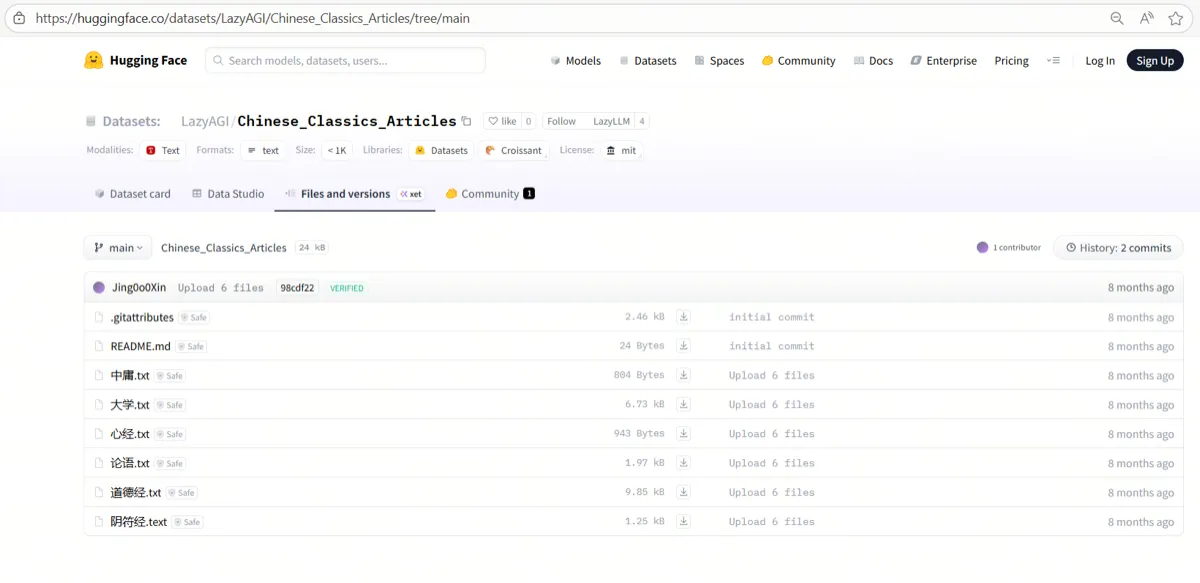Viewport: 1200px width, 583px height.
Task: Open commit hash 98cdf22
Action: pyautogui.click(x=297, y=287)
